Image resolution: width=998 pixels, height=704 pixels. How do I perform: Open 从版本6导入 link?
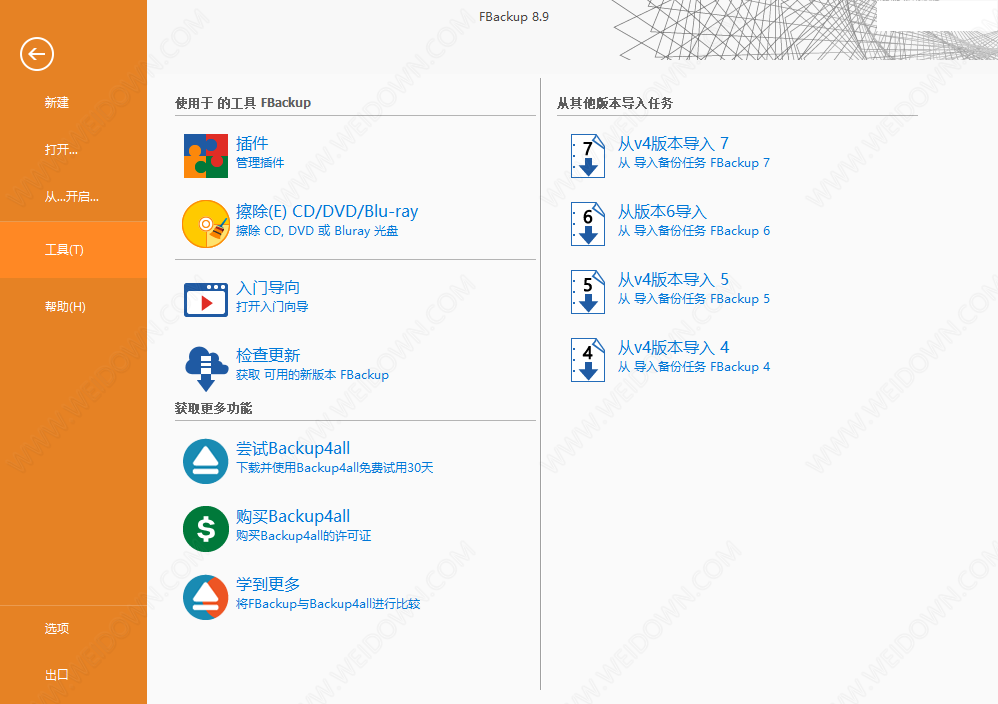click(662, 211)
